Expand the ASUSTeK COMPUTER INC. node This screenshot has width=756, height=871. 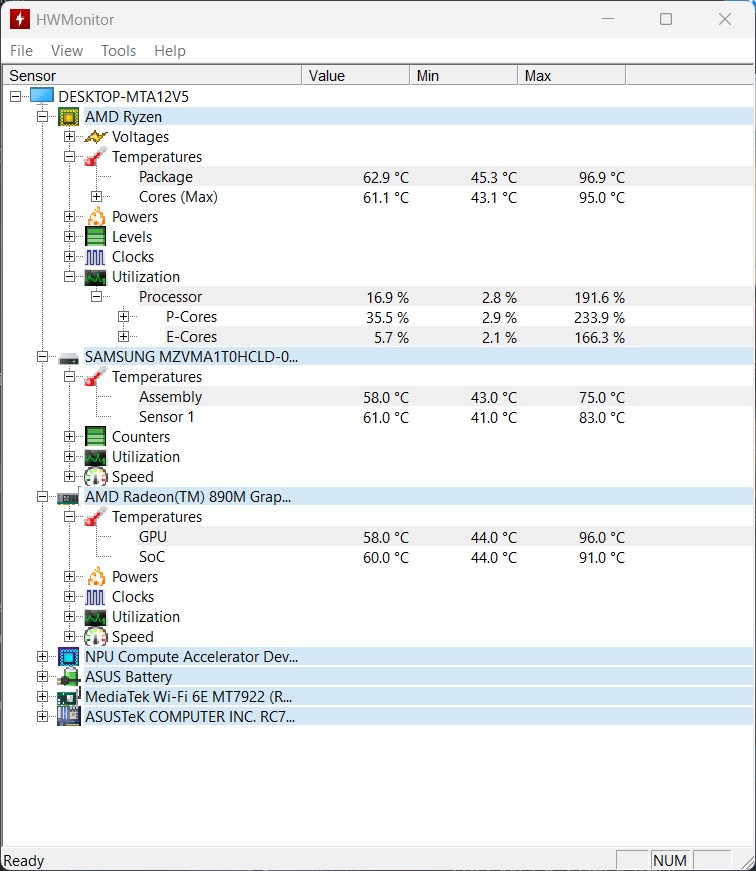42,717
